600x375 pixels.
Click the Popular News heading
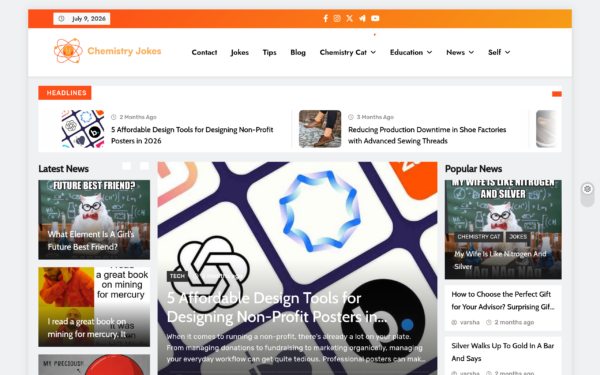pos(473,169)
